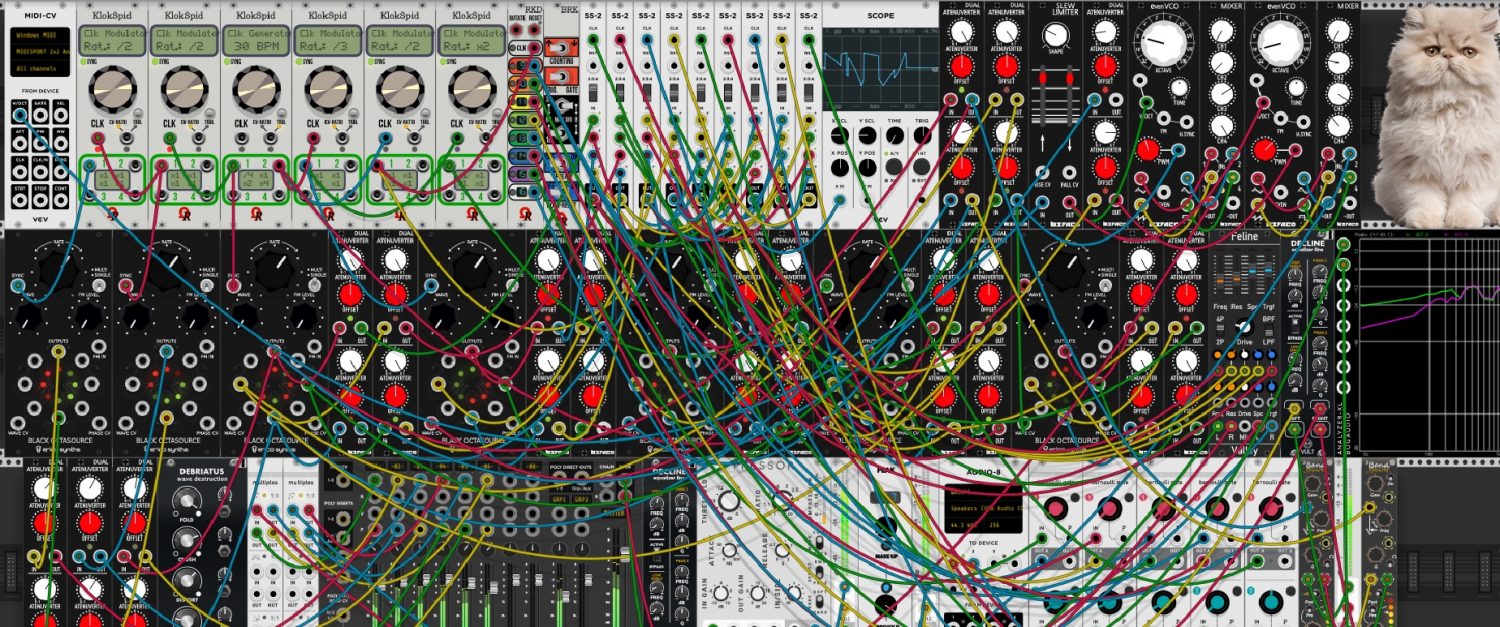Click the CH1 knob on the left Mixer
Viewport: 1500px width, 627px height.
coord(1222,31)
